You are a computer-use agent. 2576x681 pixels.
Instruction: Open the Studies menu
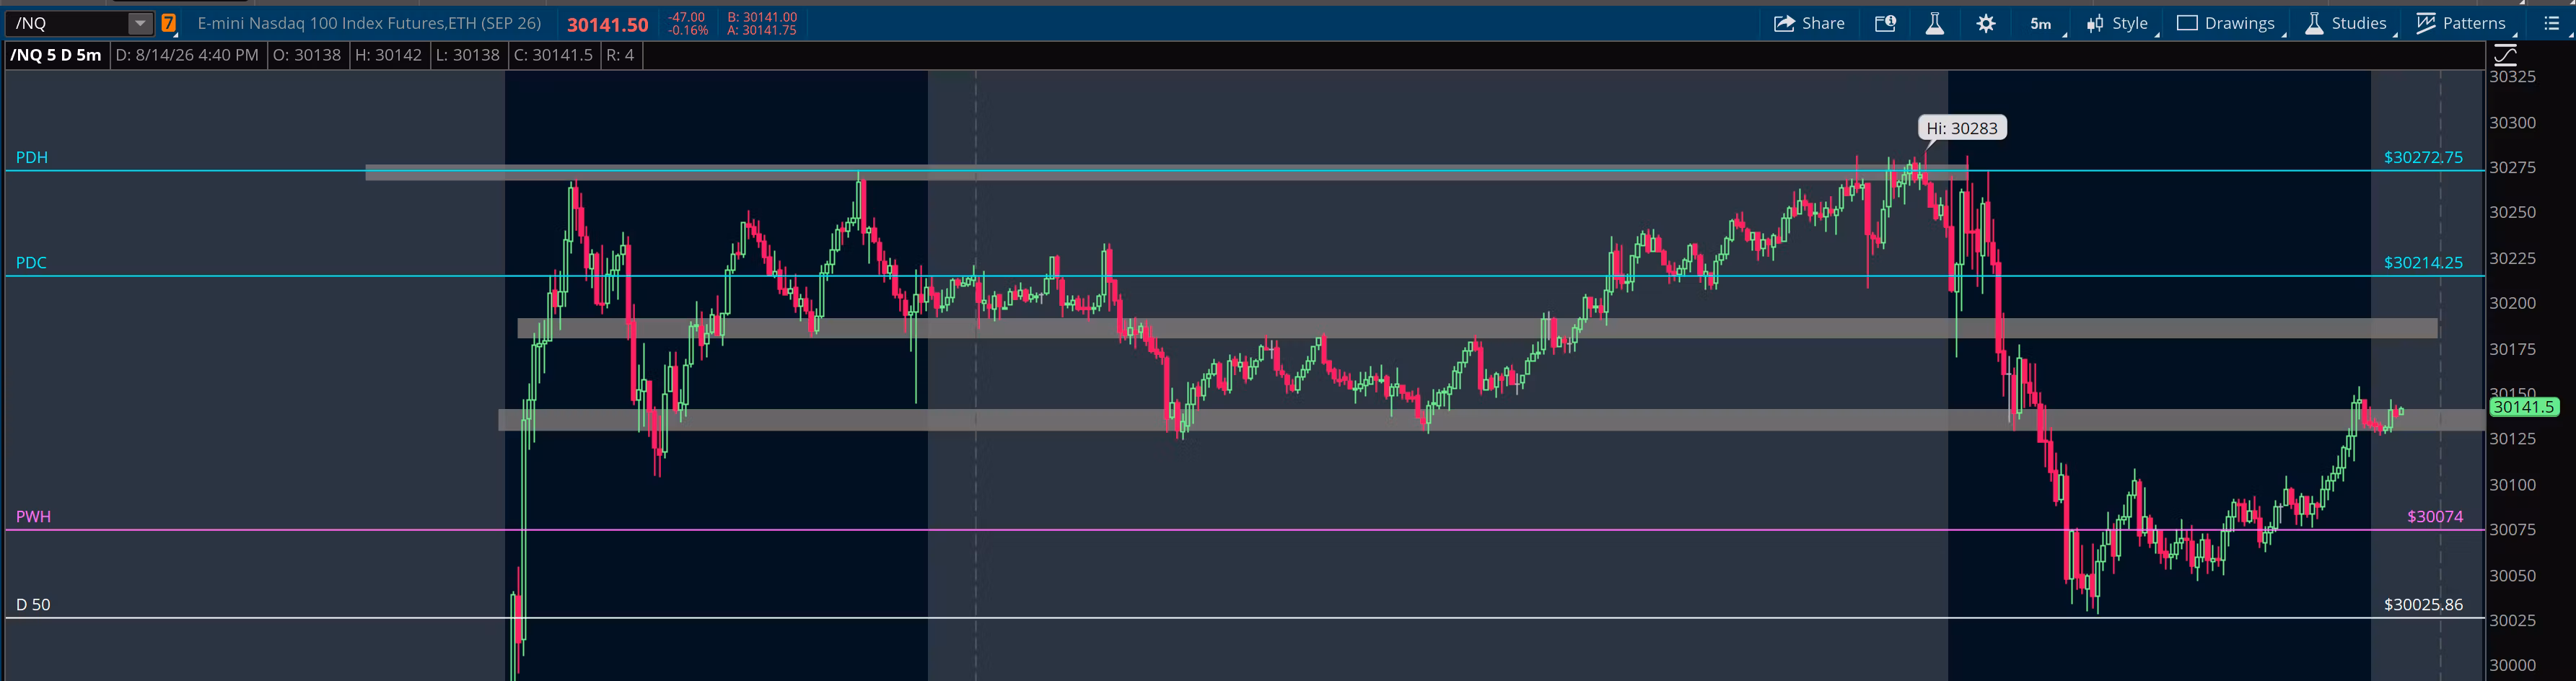(2345, 23)
